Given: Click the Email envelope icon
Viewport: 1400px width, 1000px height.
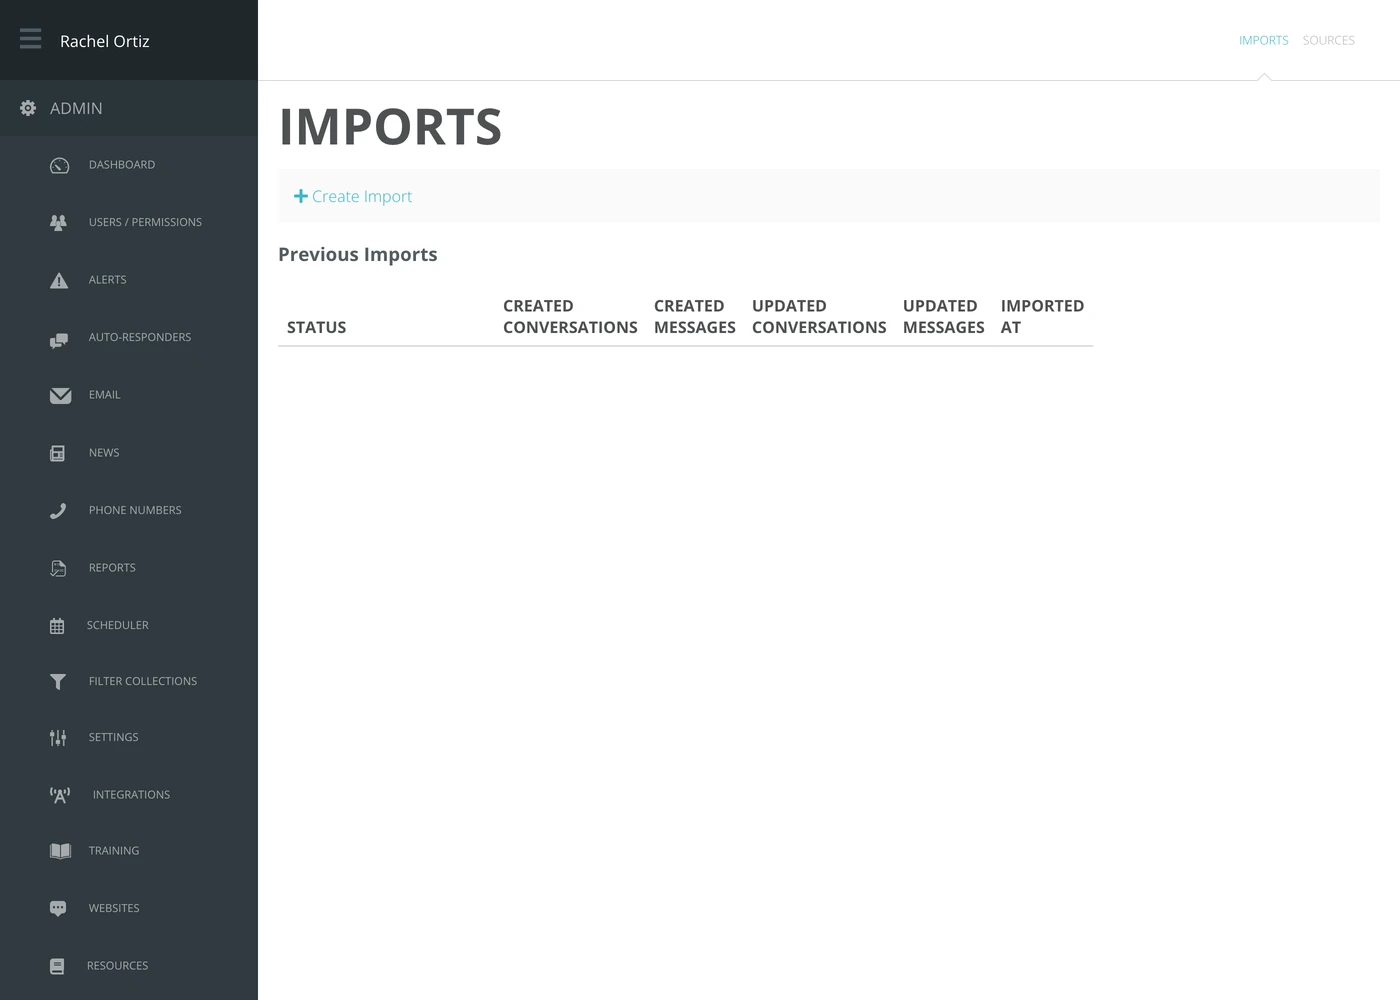Looking at the screenshot, I should point(60,395).
